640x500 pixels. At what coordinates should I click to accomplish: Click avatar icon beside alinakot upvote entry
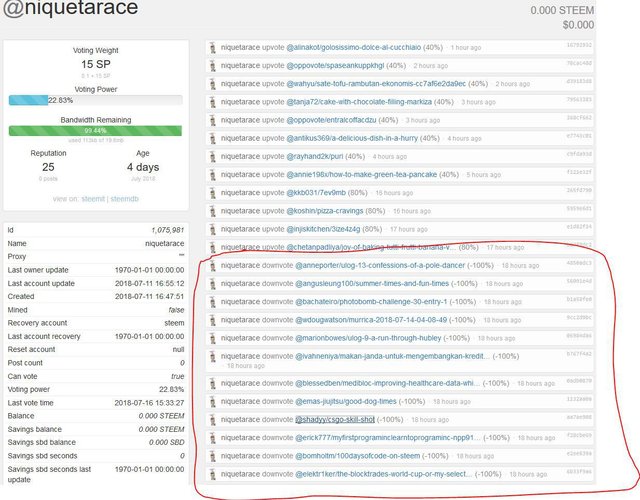[212, 48]
